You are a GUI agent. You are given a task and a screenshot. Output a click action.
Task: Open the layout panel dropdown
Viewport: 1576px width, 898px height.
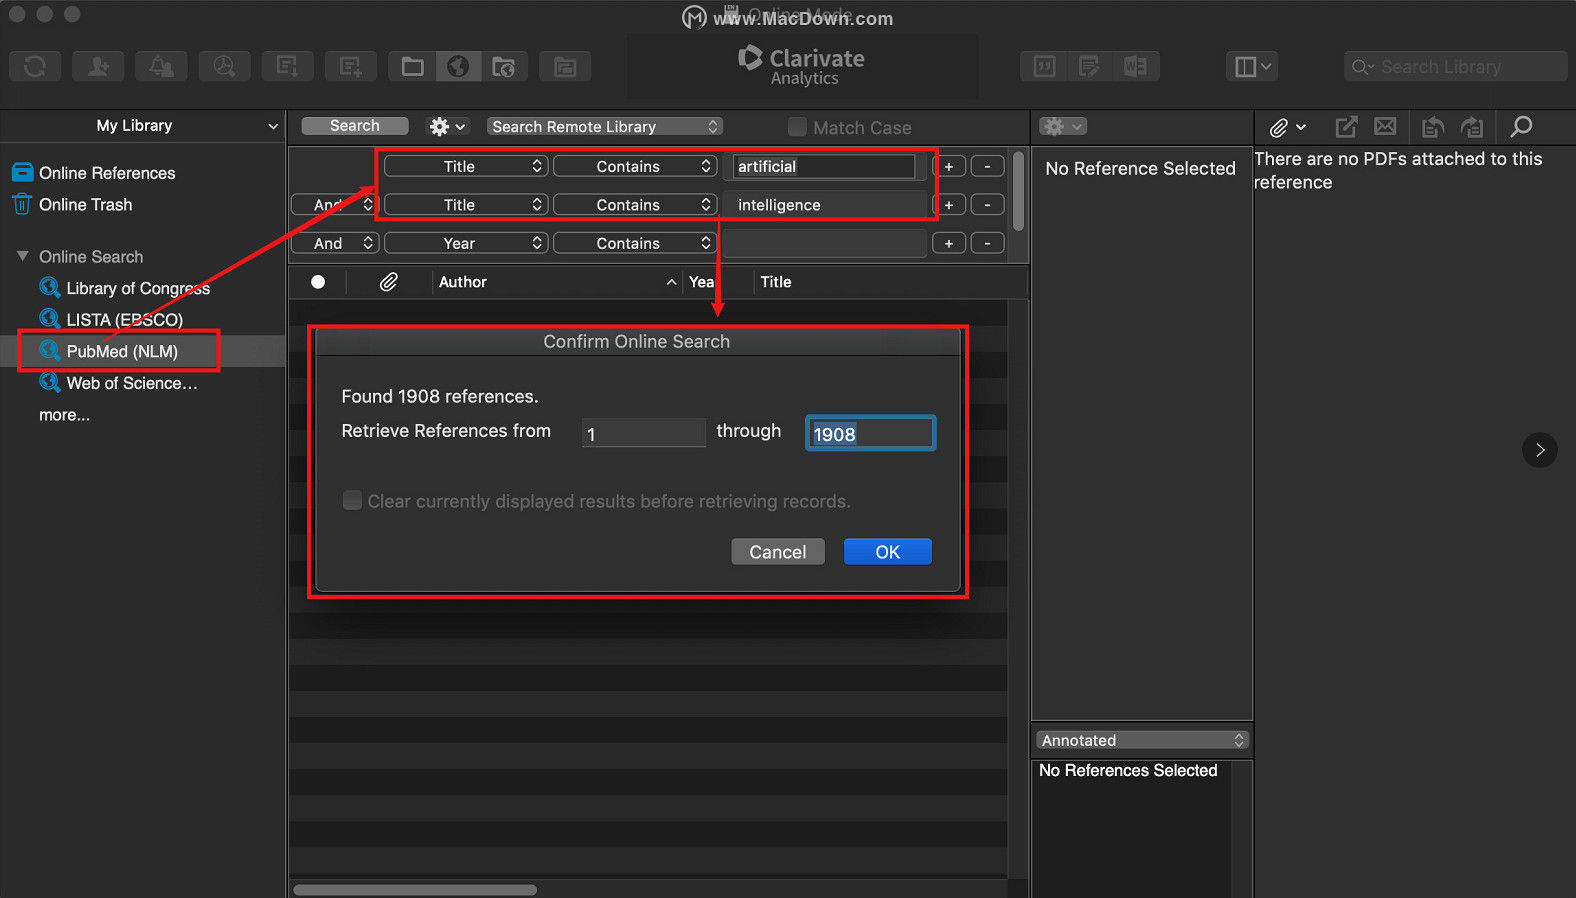(1252, 66)
